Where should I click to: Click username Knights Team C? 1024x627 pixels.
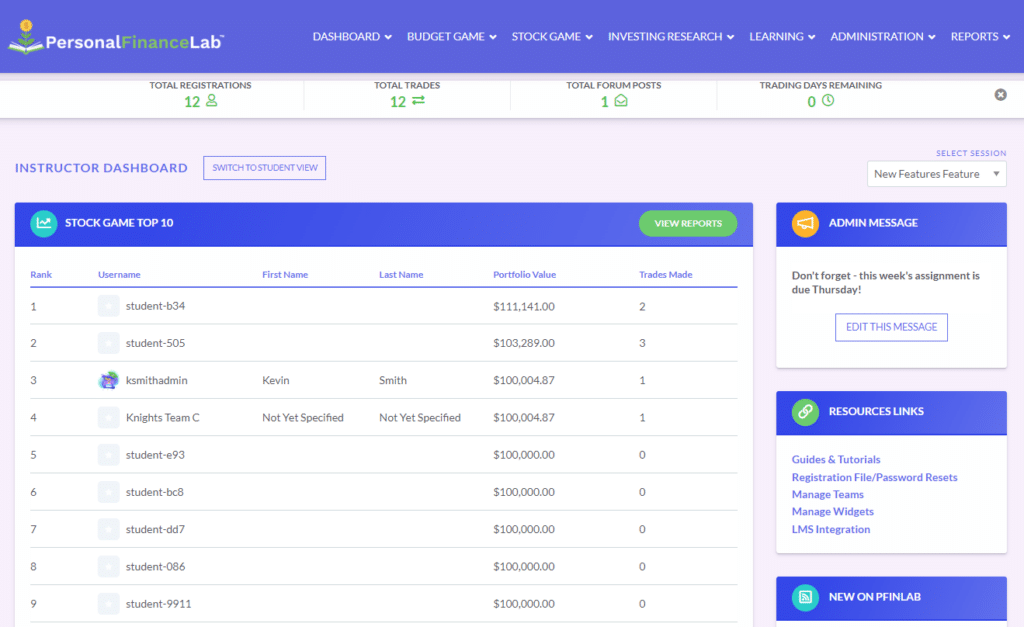(x=163, y=417)
